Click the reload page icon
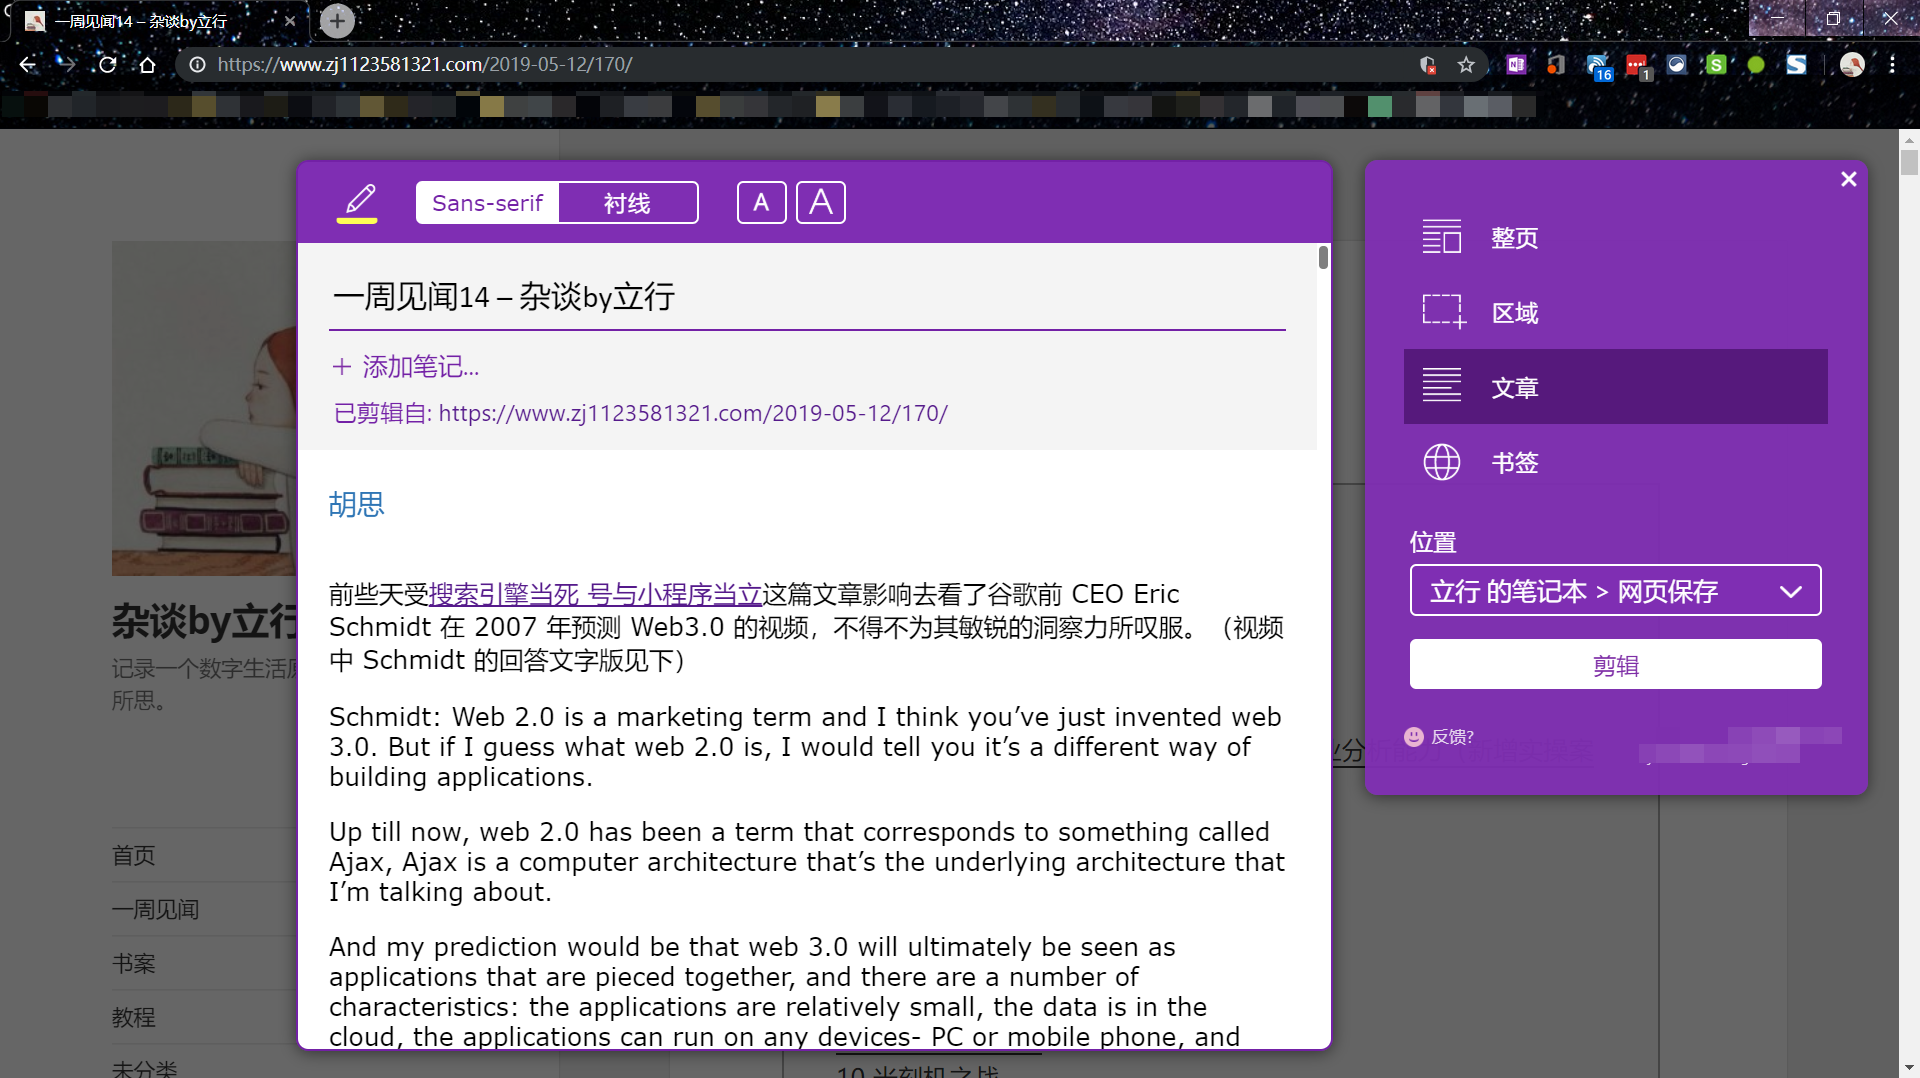Image resolution: width=1920 pixels, height=1078 pixels. 107,64
